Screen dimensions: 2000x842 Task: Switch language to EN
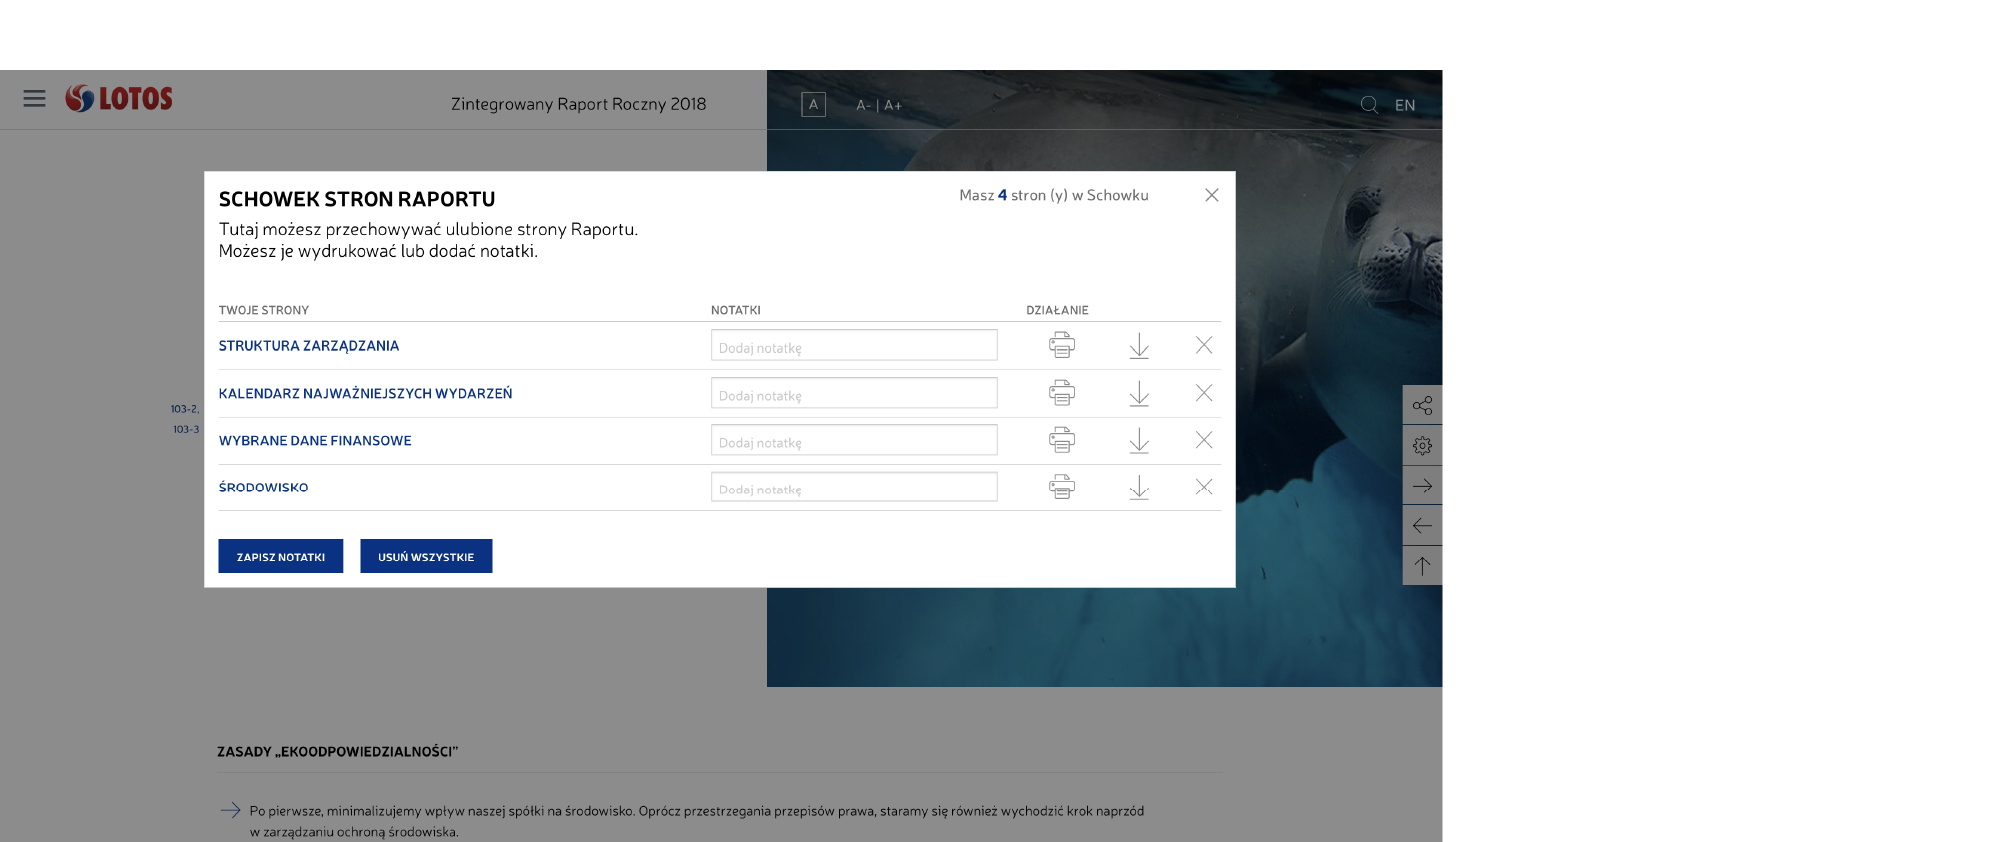tap(1405, 105)
